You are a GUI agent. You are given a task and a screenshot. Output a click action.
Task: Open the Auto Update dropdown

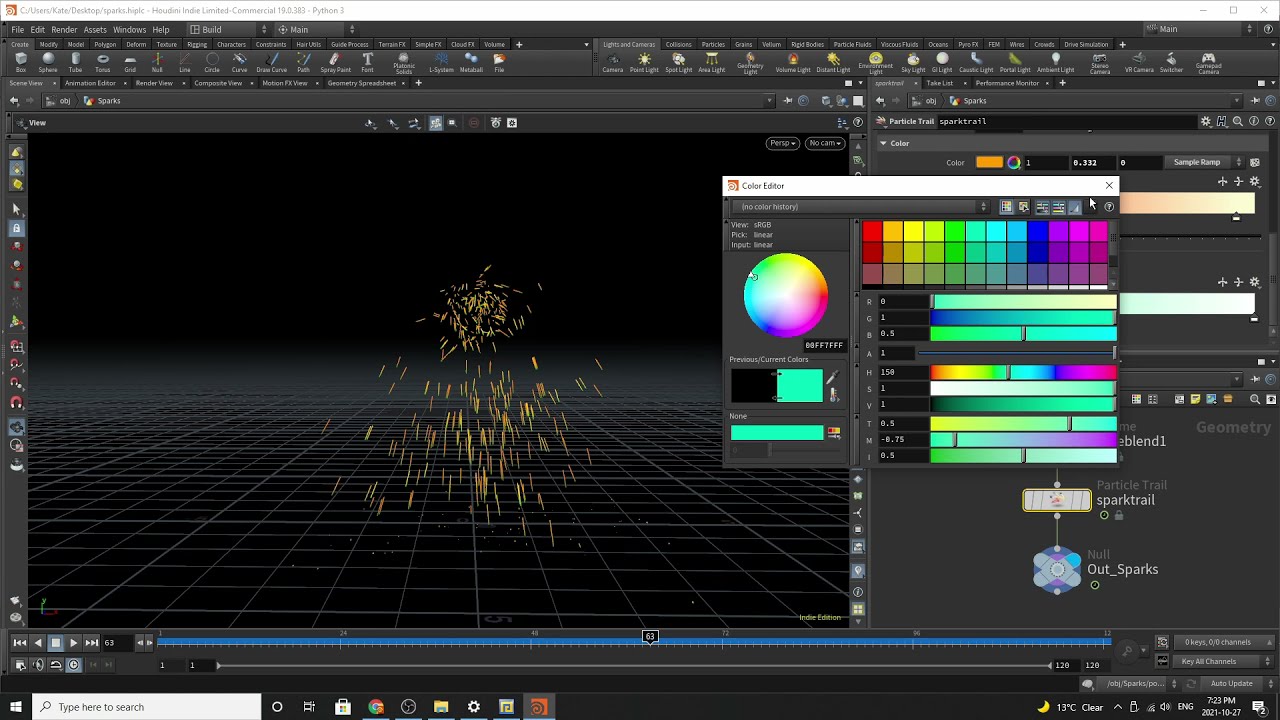(1236, 683)
